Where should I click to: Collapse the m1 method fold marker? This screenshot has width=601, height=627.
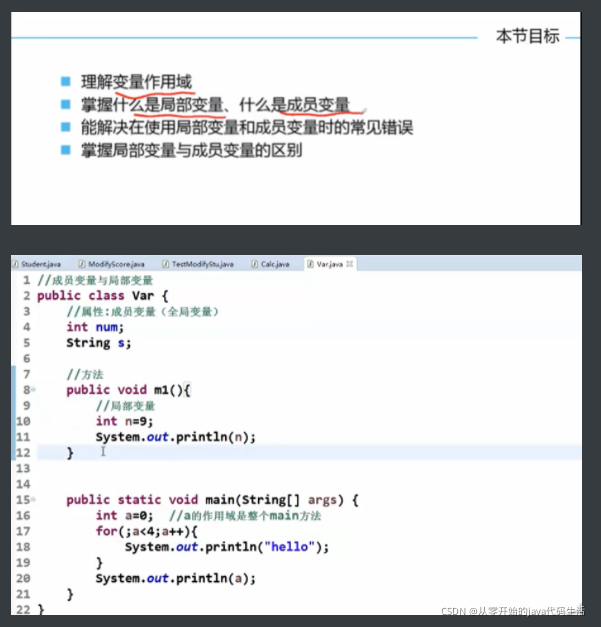tap(34, 389)
